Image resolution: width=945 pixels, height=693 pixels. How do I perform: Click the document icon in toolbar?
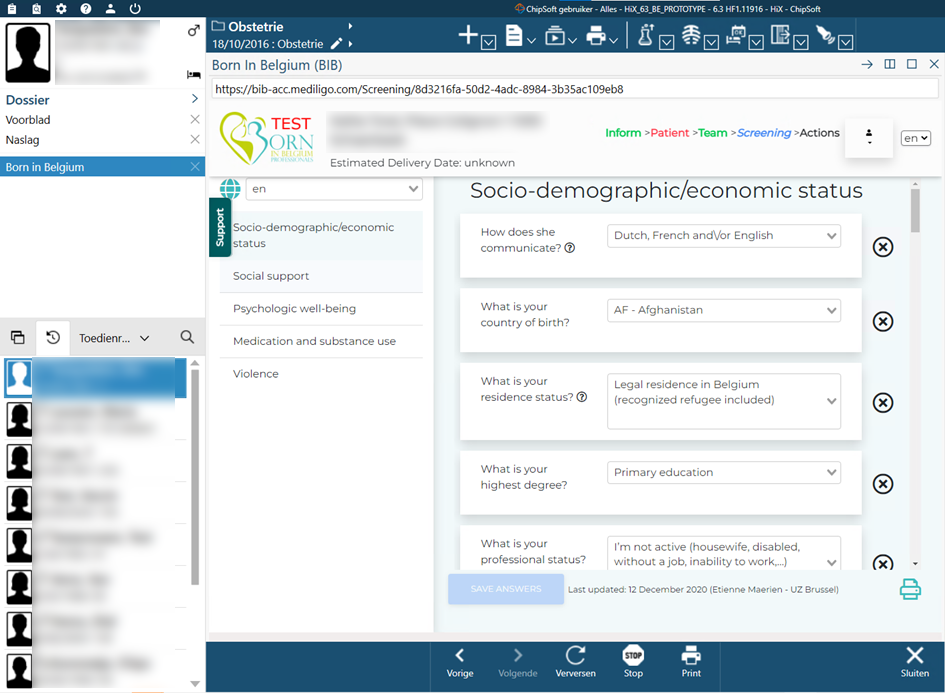click(x=513, y=35)
